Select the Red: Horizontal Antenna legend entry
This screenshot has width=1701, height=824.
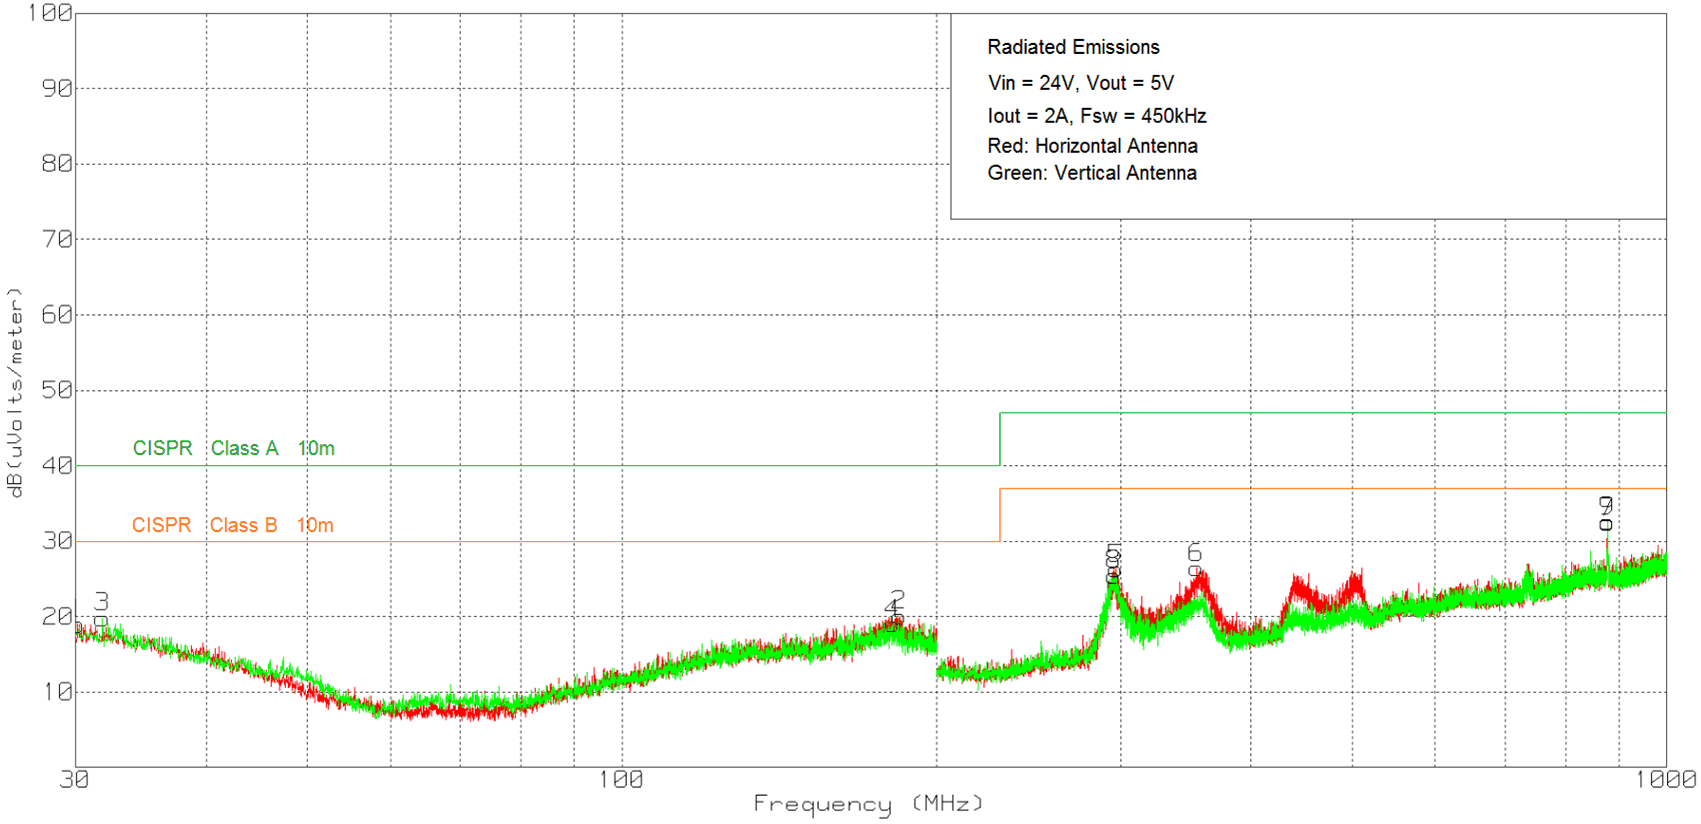(x=1092, y=146)
